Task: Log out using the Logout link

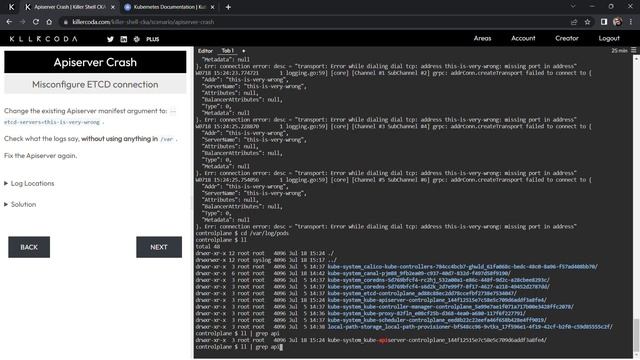Action: click(609, 38)
